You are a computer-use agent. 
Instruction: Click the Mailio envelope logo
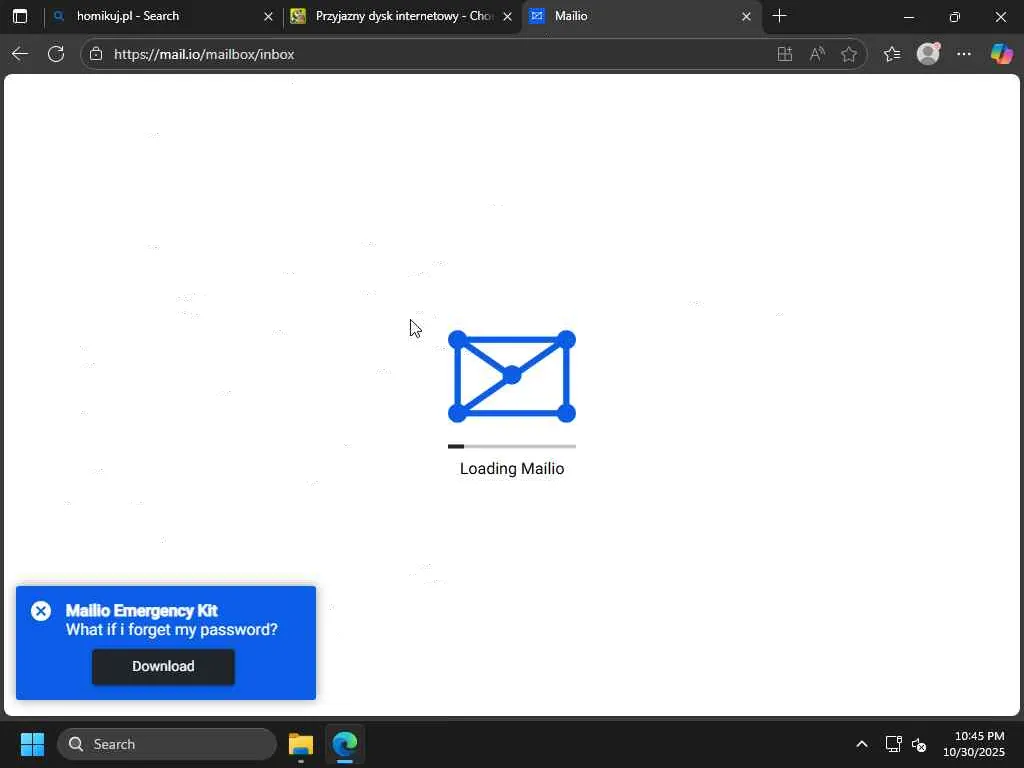(x=512, y=376)
